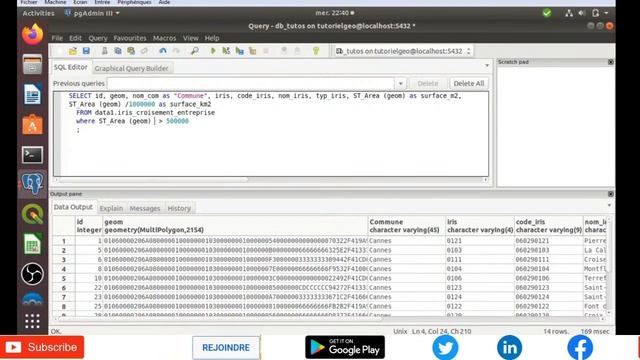The width and height of the screenshot is (640, 360).
Task: Open the volume icon in top bar
Action: pyautogui.click(x=582, y=13)
